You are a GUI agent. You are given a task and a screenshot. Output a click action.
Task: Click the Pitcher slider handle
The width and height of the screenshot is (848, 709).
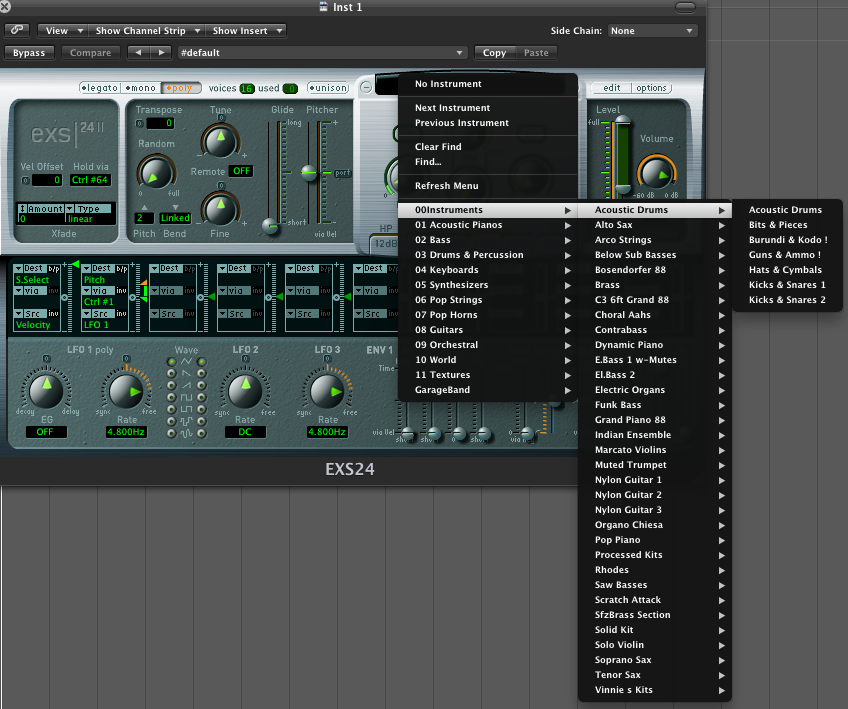click(x=309, y=173)
